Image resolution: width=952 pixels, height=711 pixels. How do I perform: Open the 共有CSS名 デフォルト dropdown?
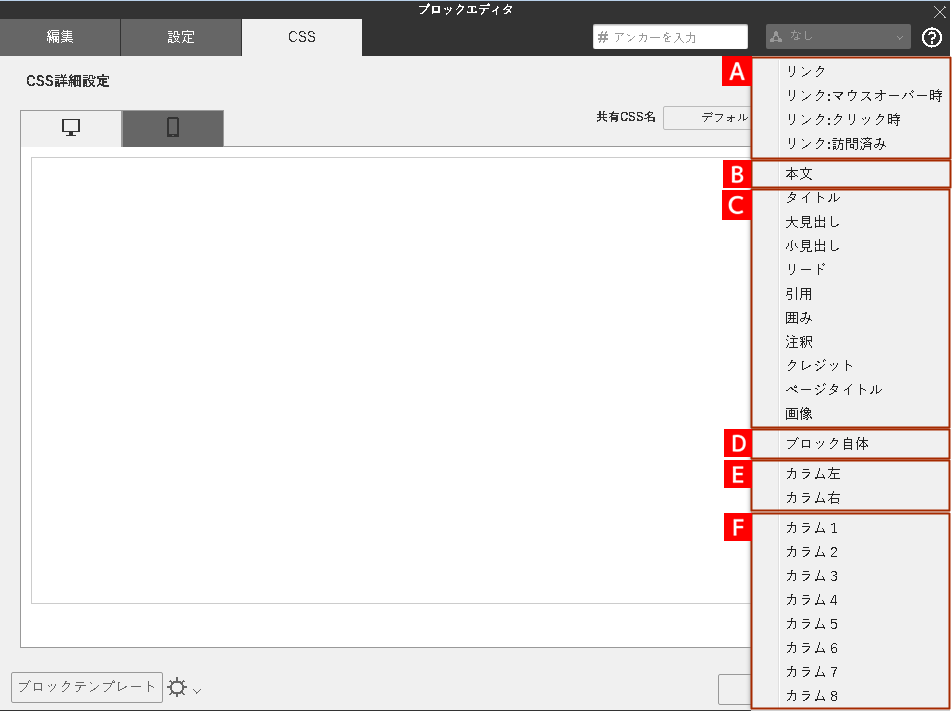(x=708, y=118)
